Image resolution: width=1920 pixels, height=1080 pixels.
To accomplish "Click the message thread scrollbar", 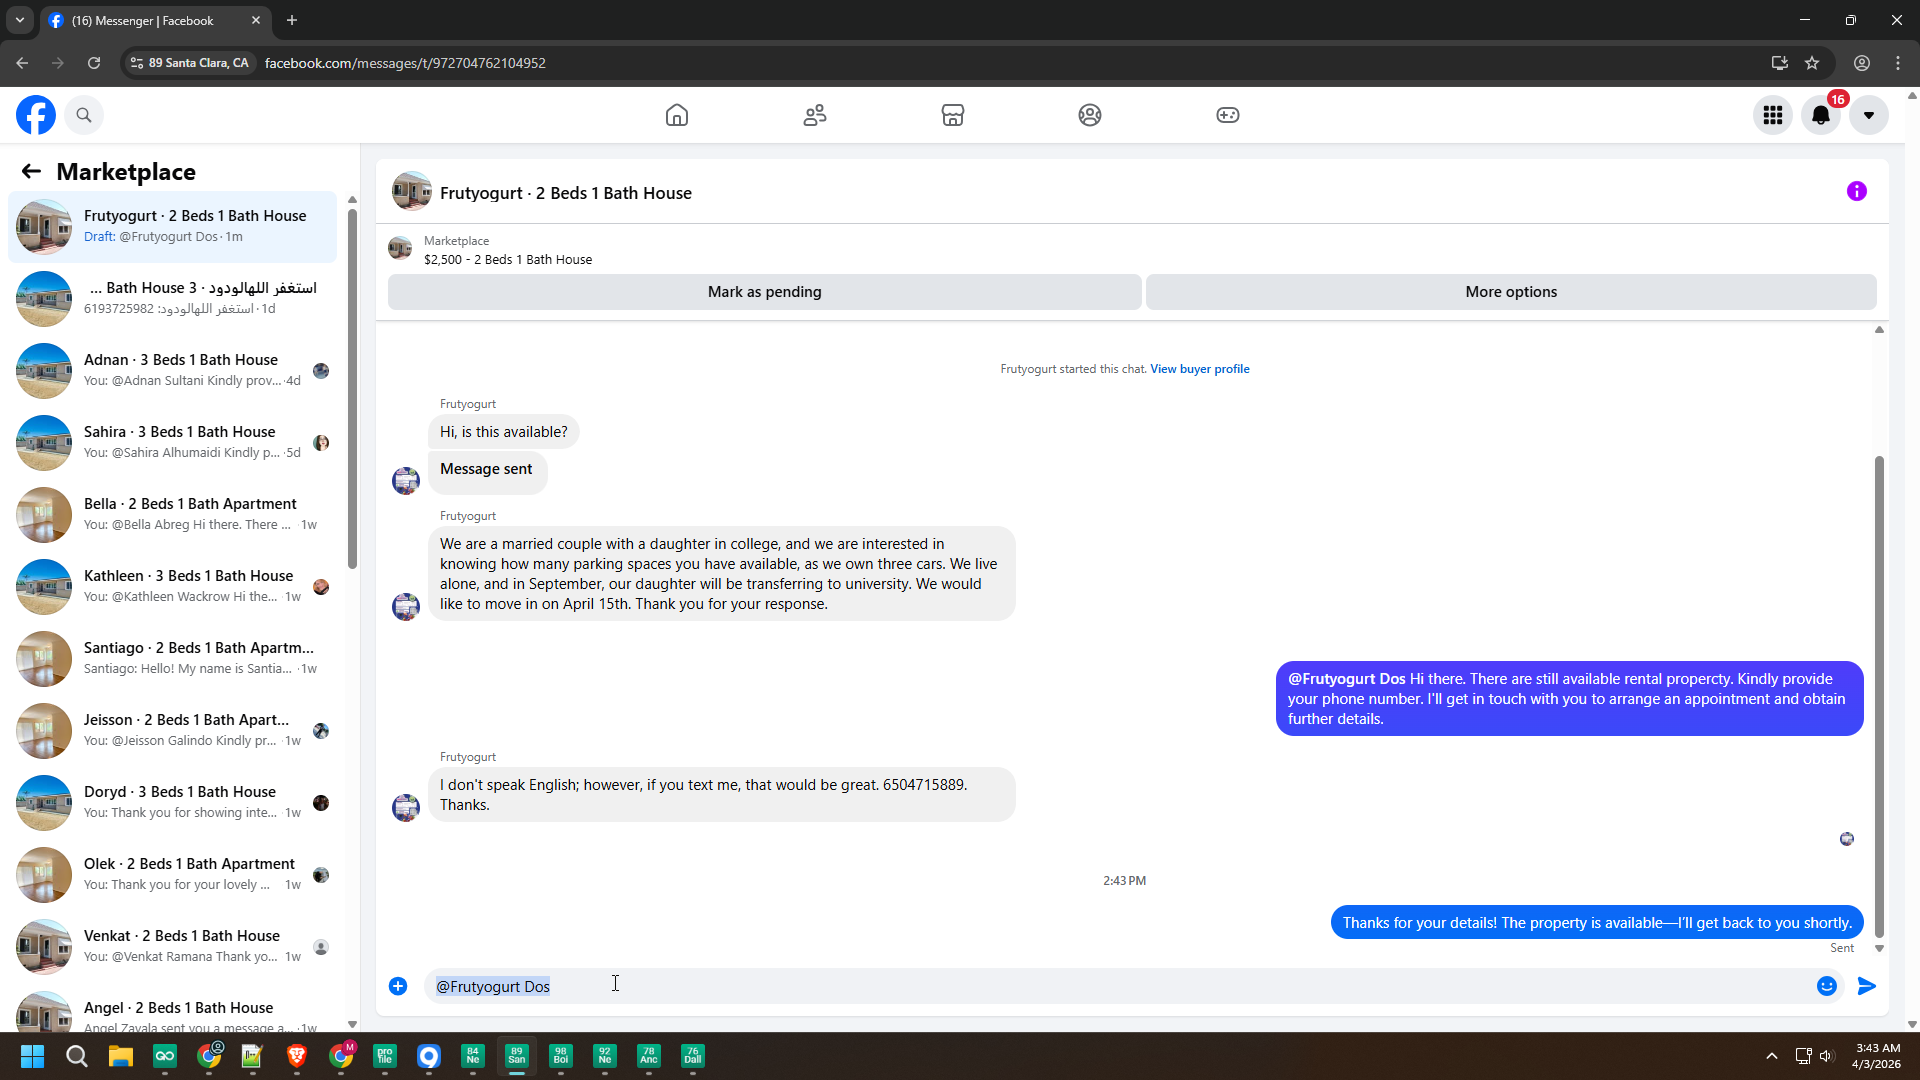I will click(x=1879, y=695).
